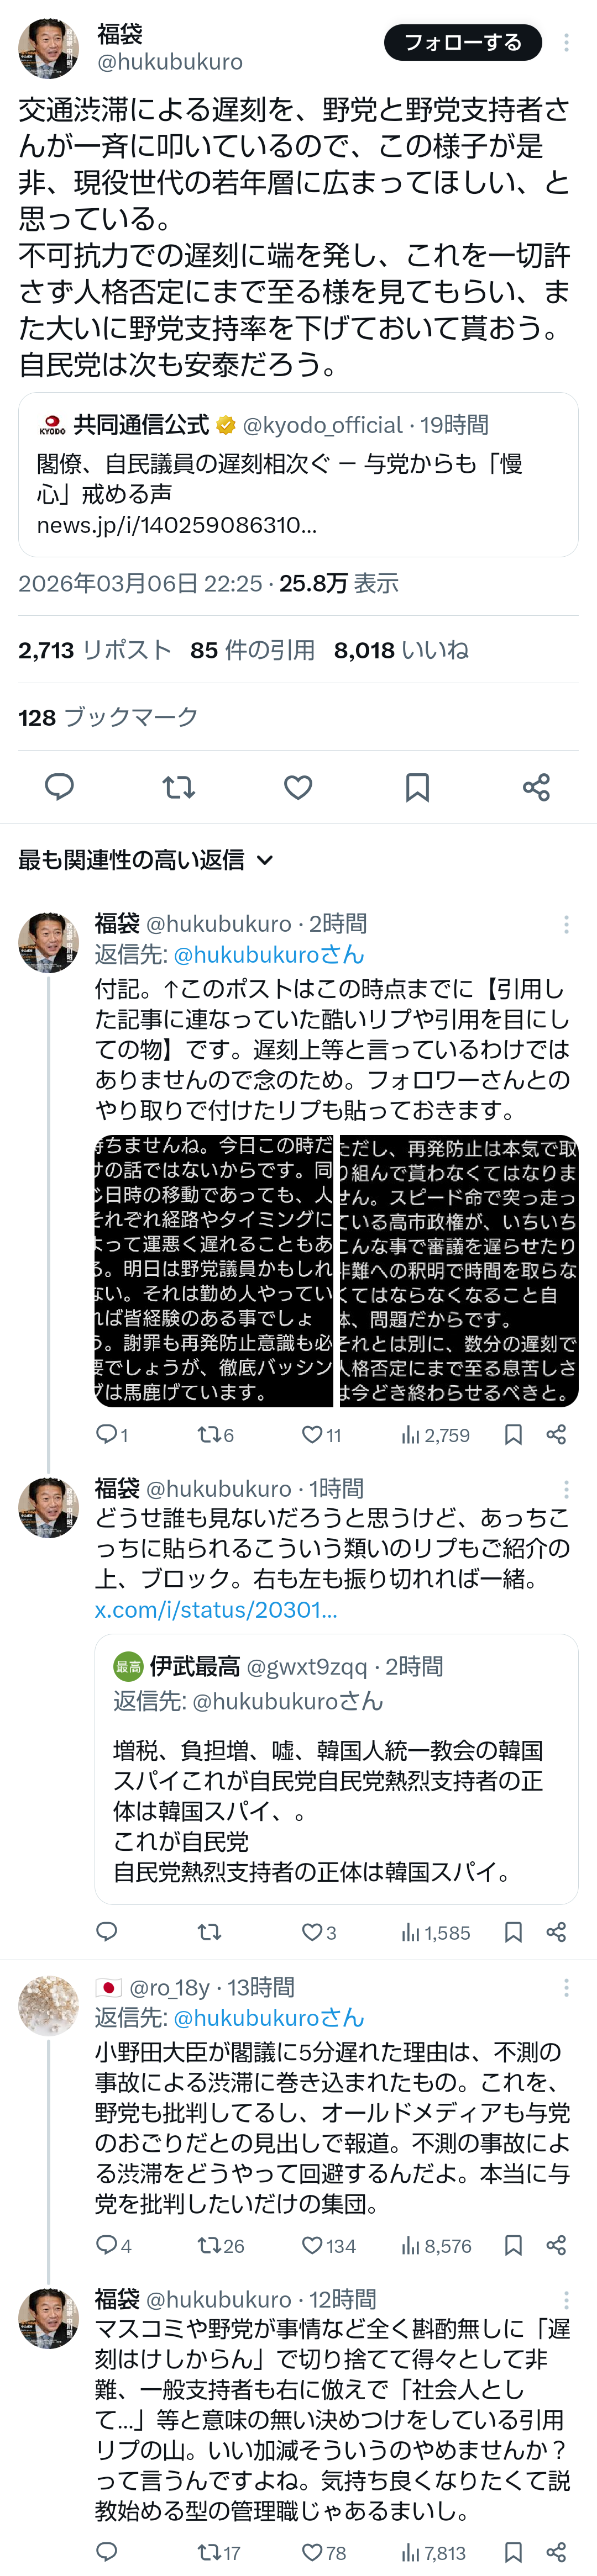This screenshot has height=2576, width=597.
Task: Share the @ro_18y reply
Action: pyautogui.click(x=557, y=2245)
